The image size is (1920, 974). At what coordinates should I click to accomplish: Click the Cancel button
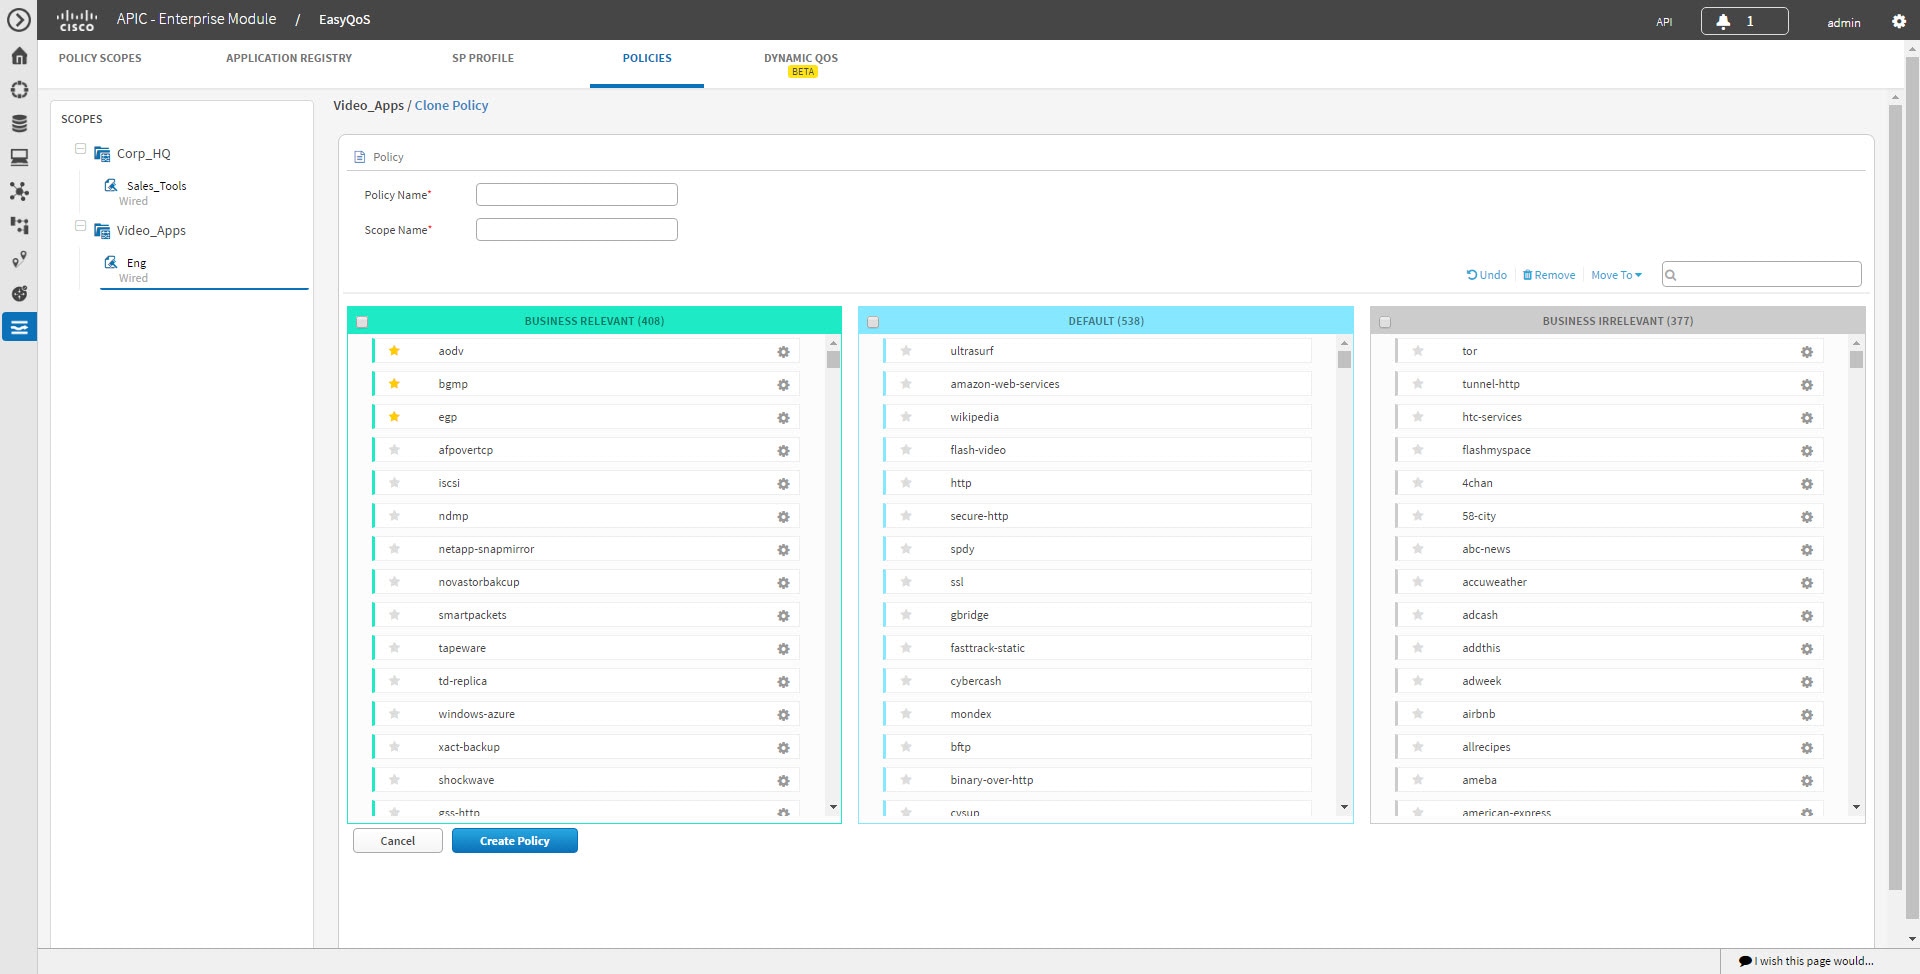pyautogui.click(x=397, y=841)
